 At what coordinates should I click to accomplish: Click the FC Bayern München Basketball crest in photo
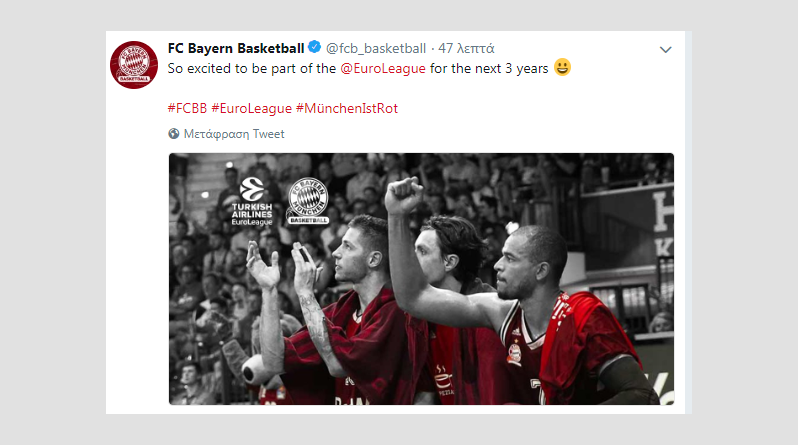307,201
